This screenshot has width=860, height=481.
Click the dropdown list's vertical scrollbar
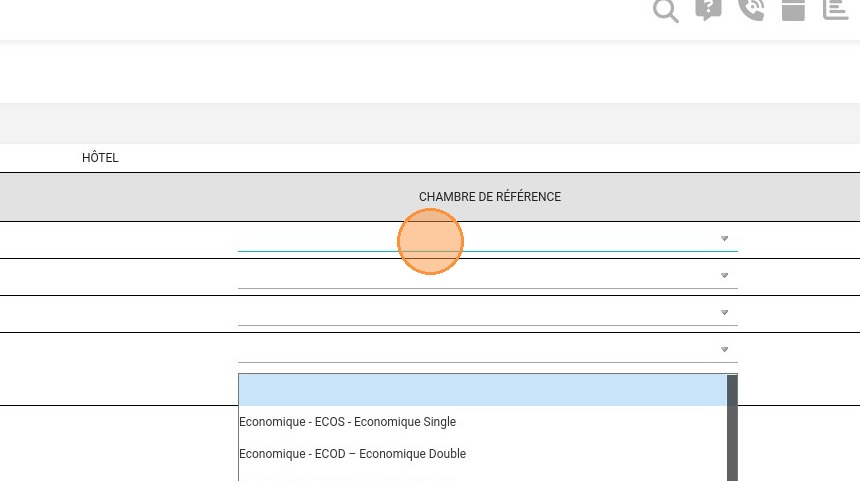click(732, 428)
